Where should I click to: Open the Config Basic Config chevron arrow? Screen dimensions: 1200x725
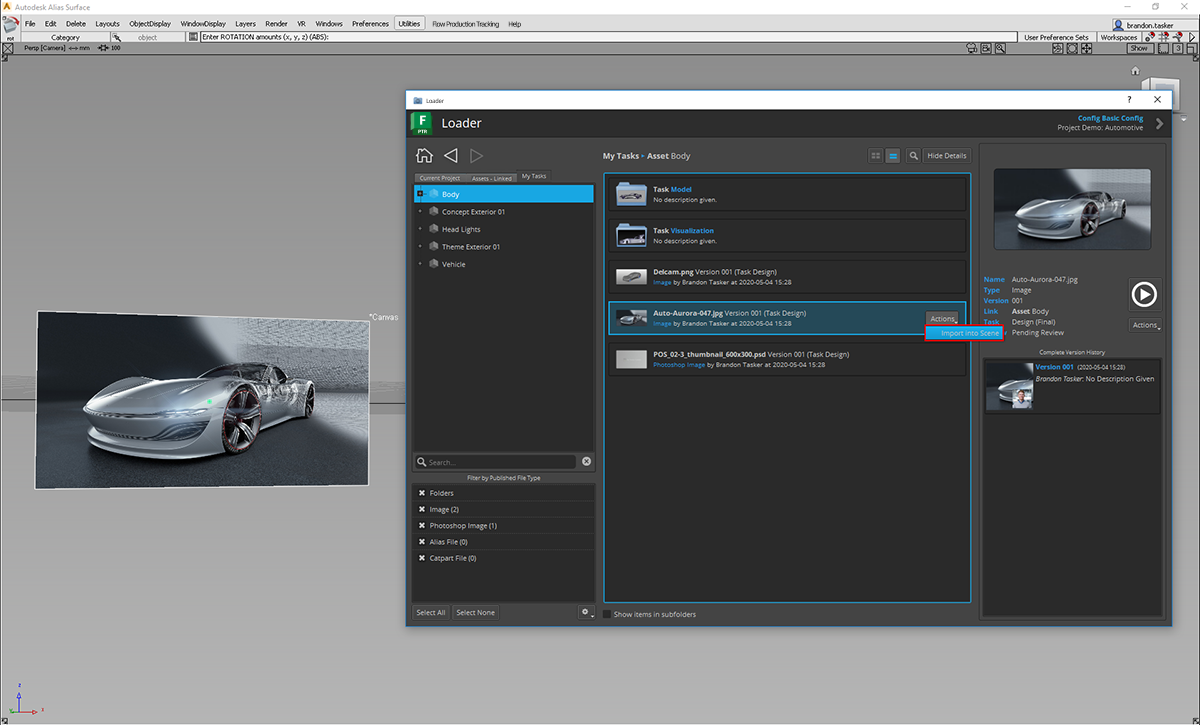pyautogui.click(x=1159, y=124)
